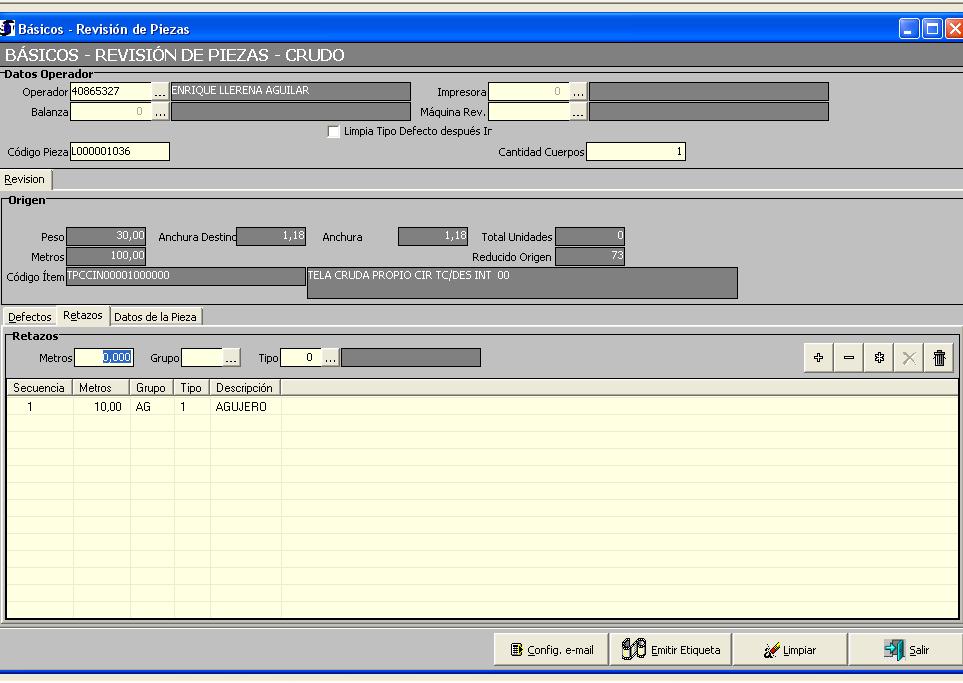
Task: Open the Grupo lookup ellipsis button
Action: click(x=231, y=358)
